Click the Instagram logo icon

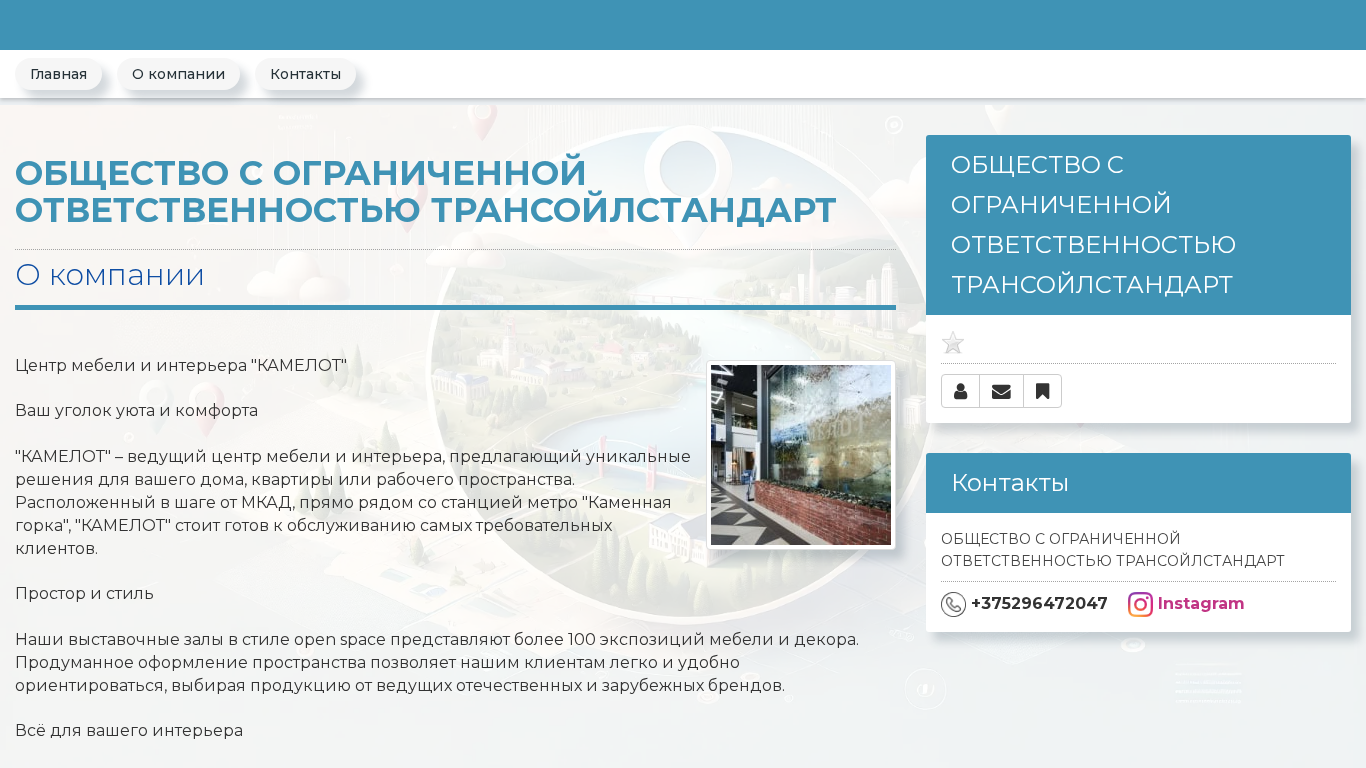click(x=1140, y=604)
